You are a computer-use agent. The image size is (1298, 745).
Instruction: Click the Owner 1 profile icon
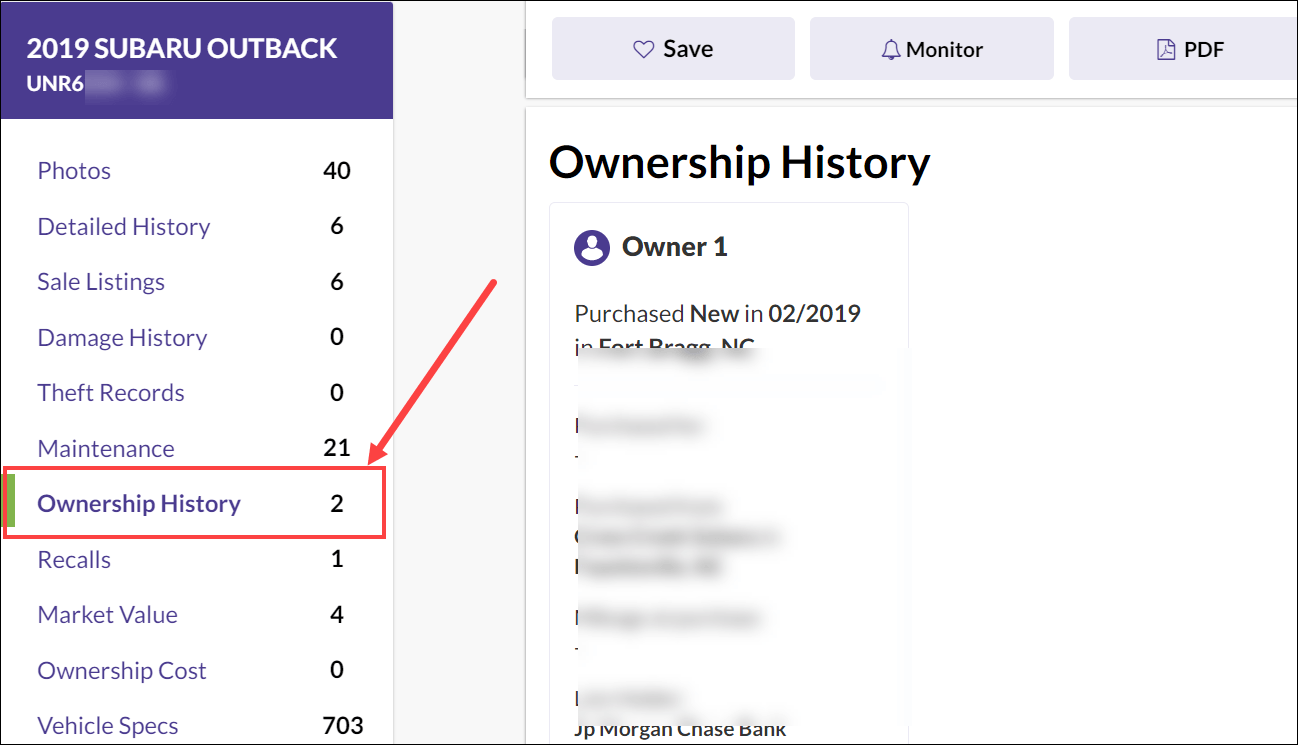click(x=592, y=247)
